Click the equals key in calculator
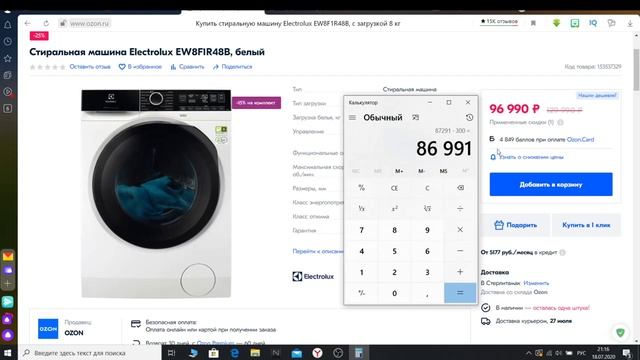640x360 pixels. pos(460,293)
